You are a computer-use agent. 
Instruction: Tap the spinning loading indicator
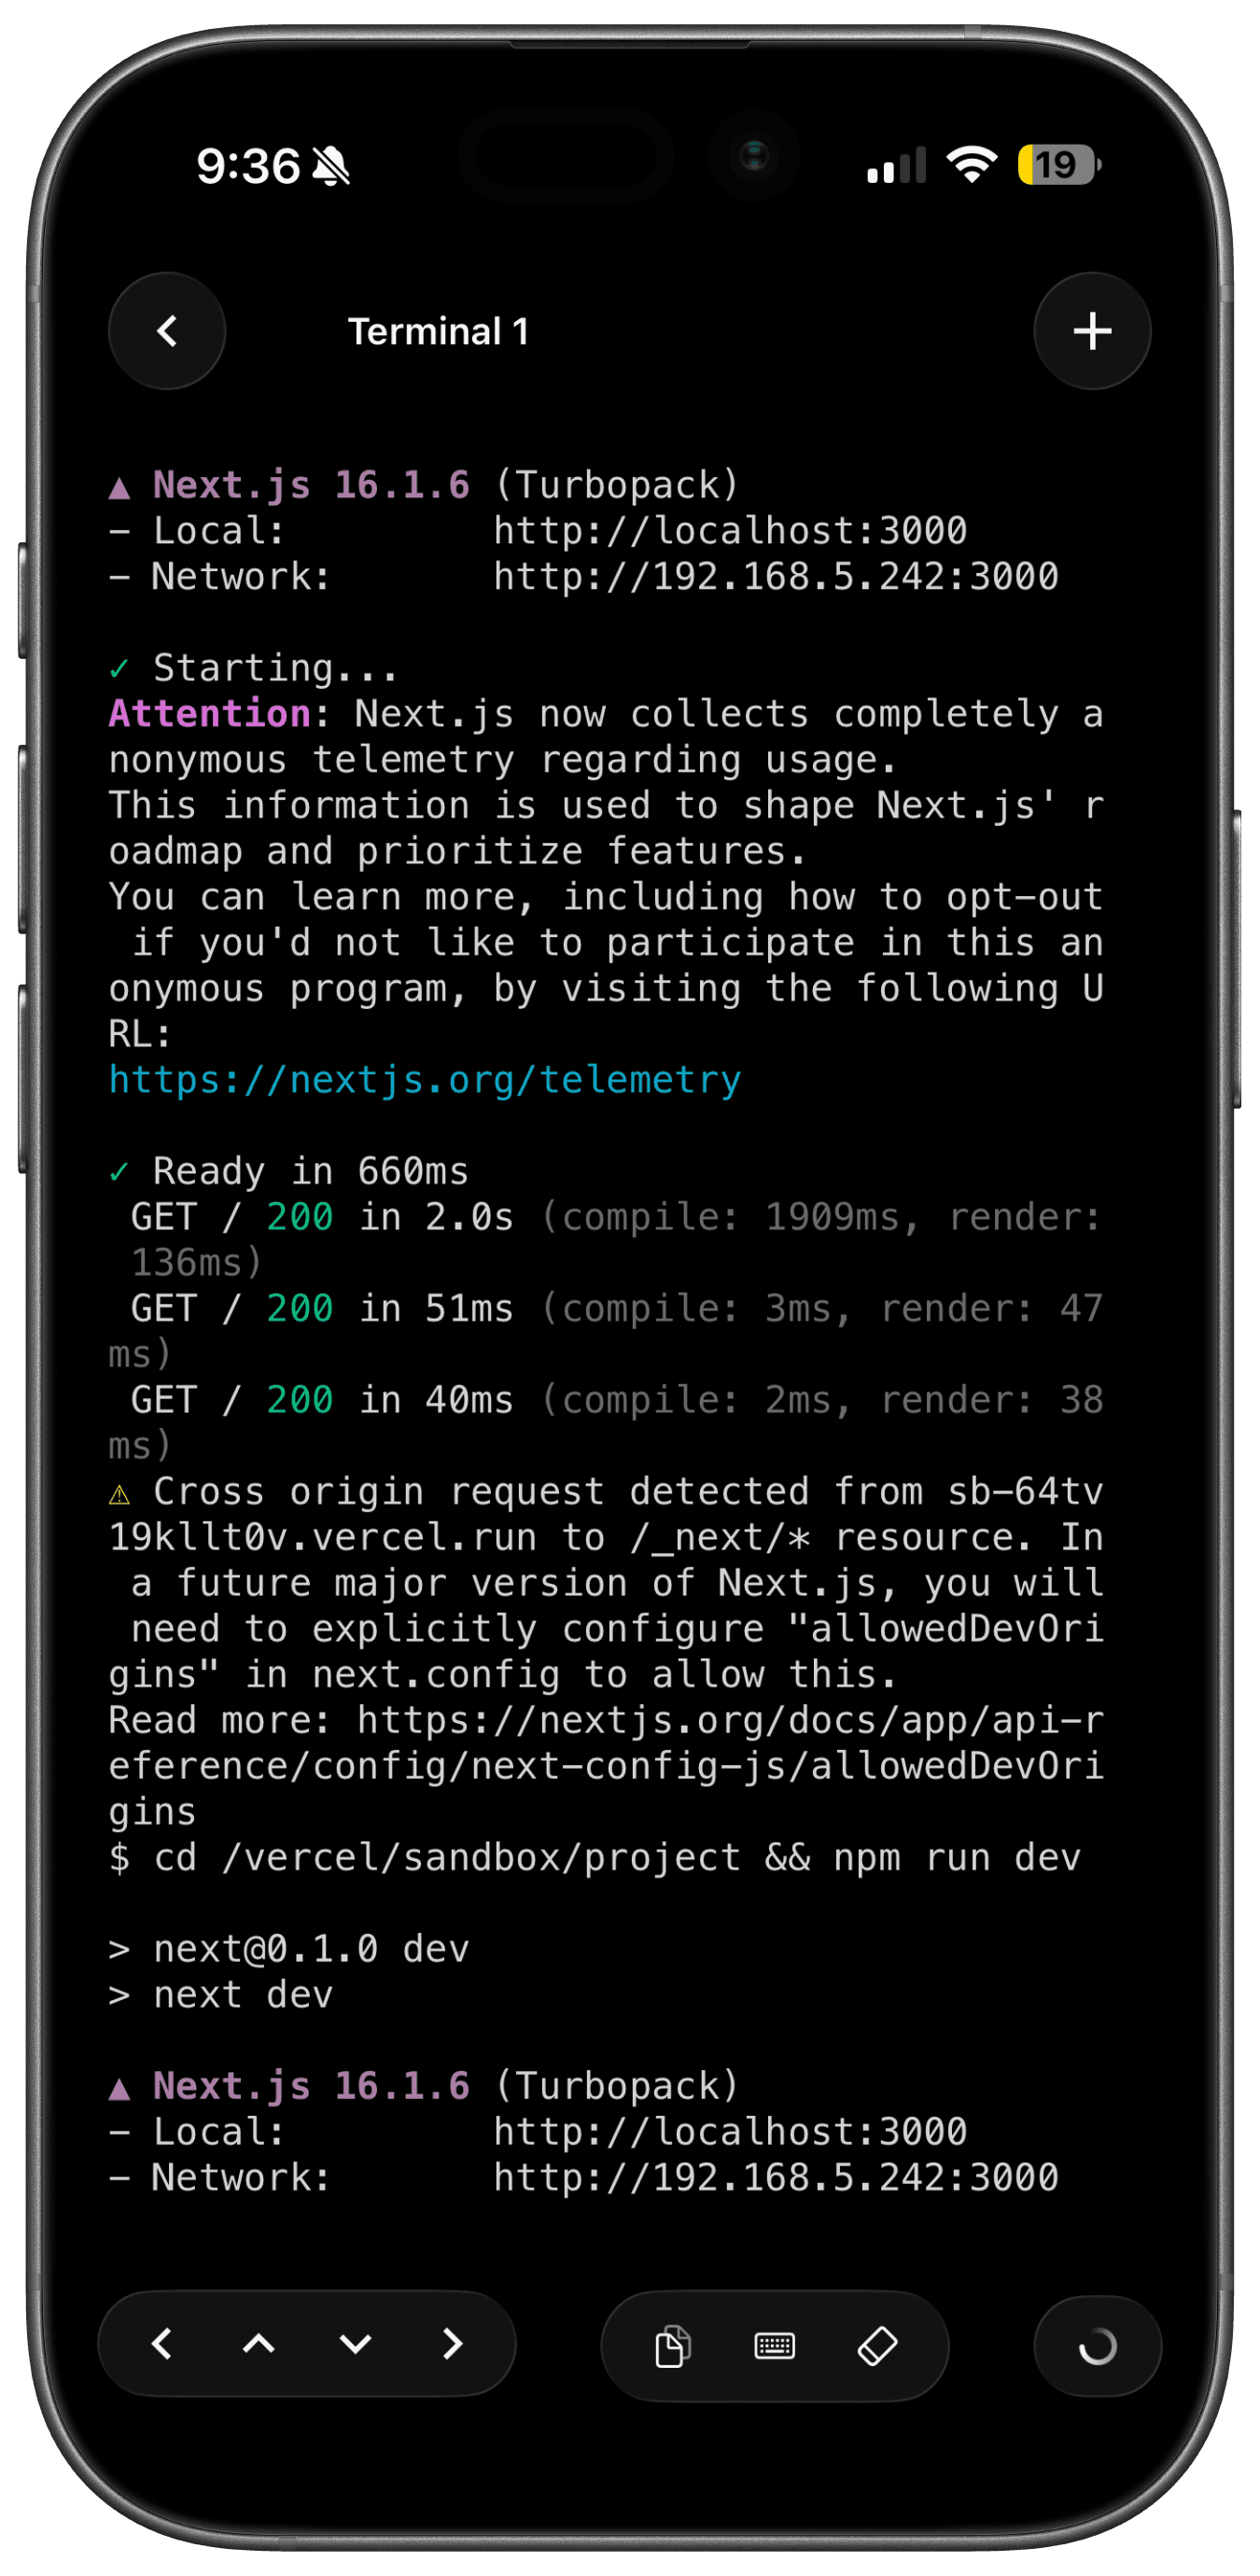[x=1096, y=2346]
